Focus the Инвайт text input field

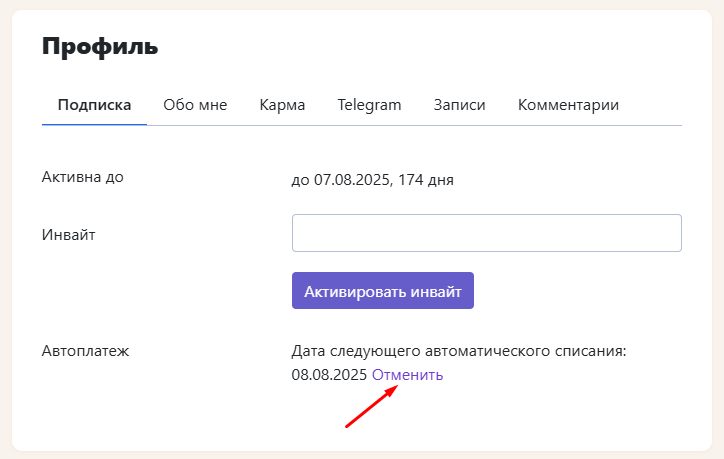pos(486,233)
